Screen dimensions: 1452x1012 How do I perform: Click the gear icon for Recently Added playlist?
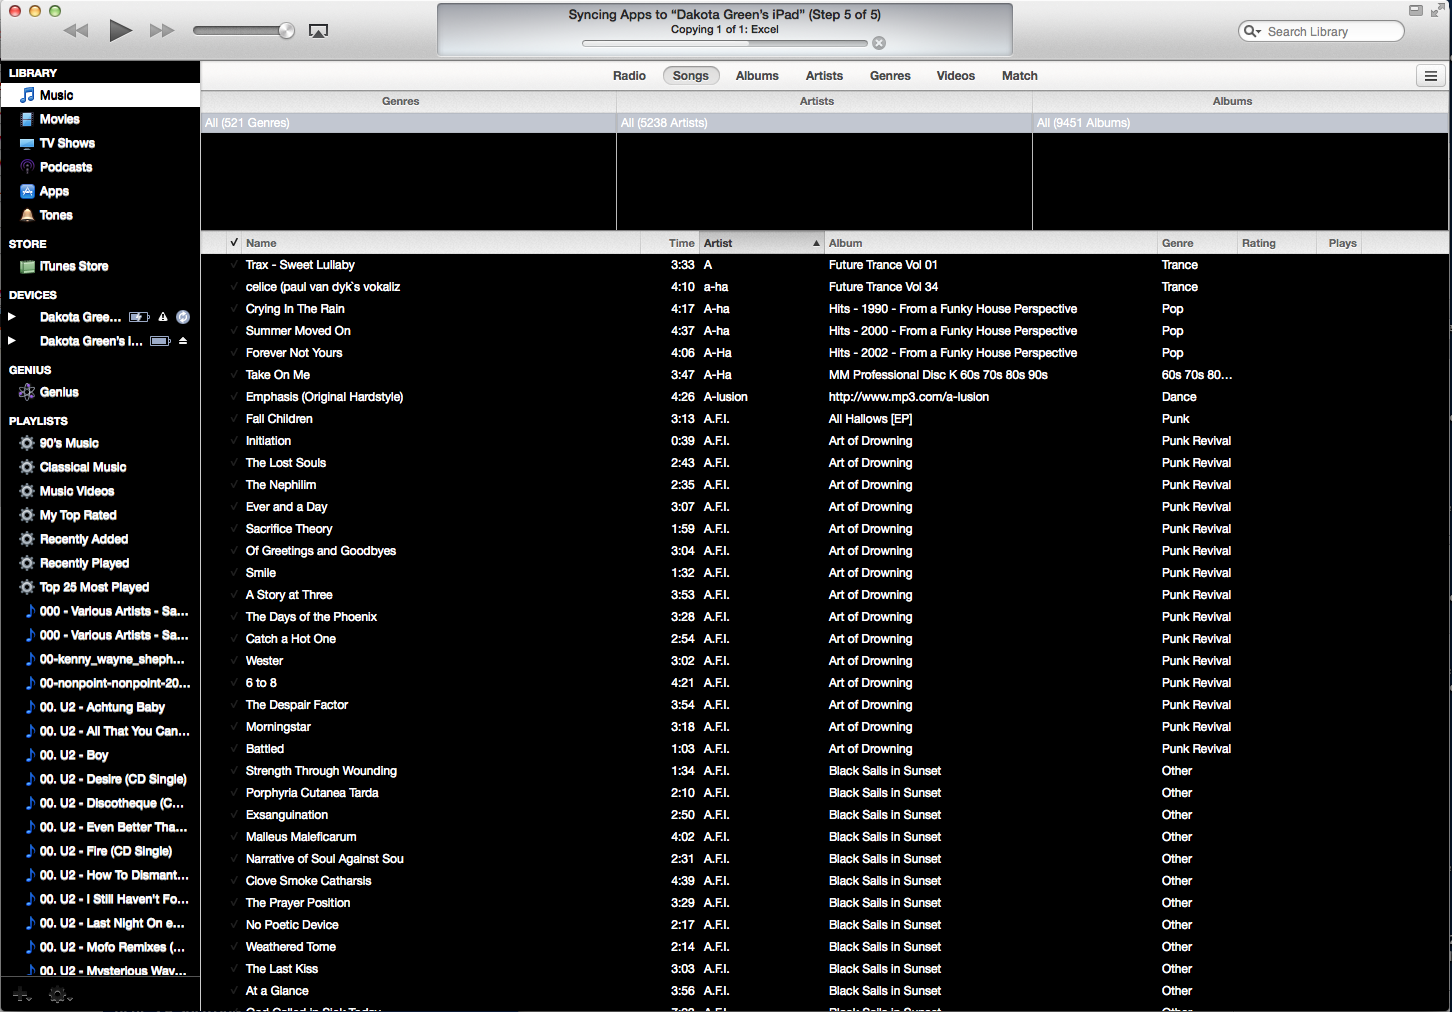point(27,539)
